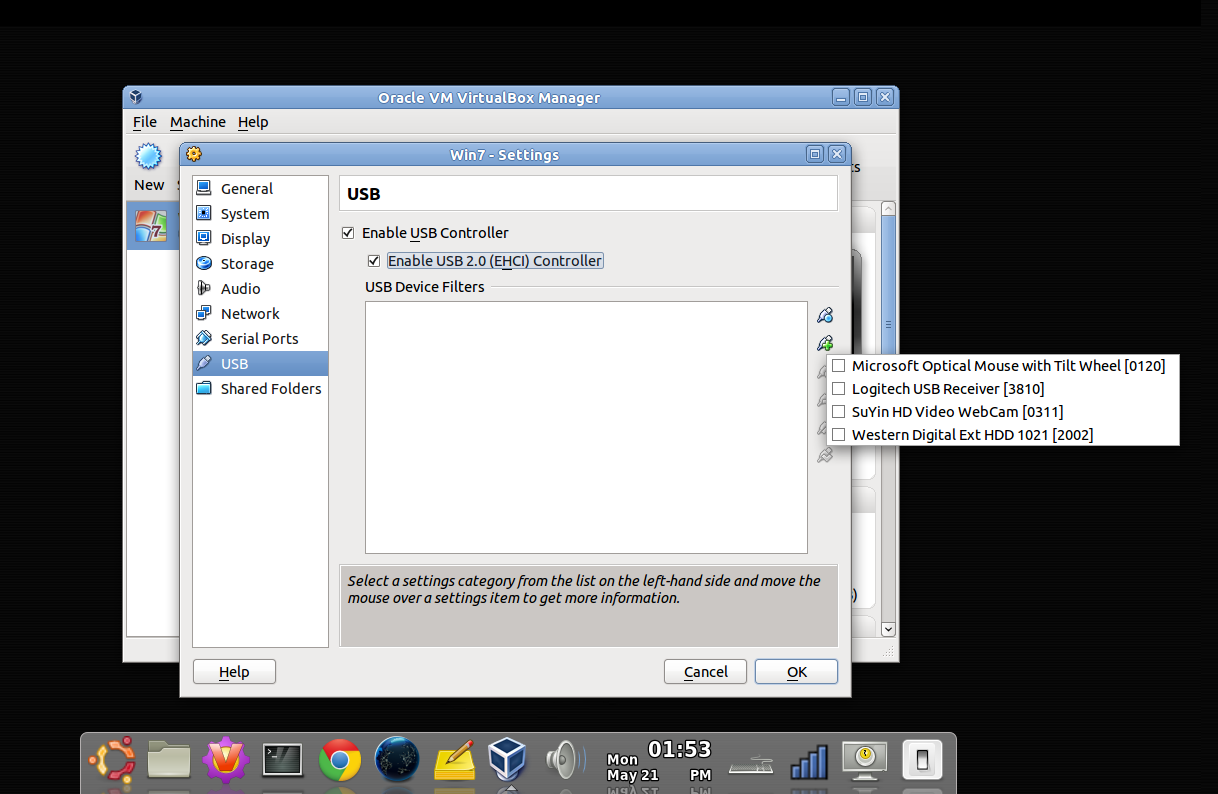Select Audio settings category

[x=260, y=289]
